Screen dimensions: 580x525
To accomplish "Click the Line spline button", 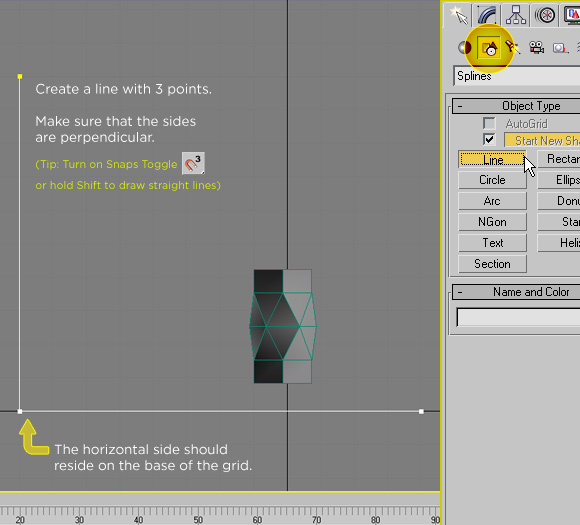I will 492,160.
